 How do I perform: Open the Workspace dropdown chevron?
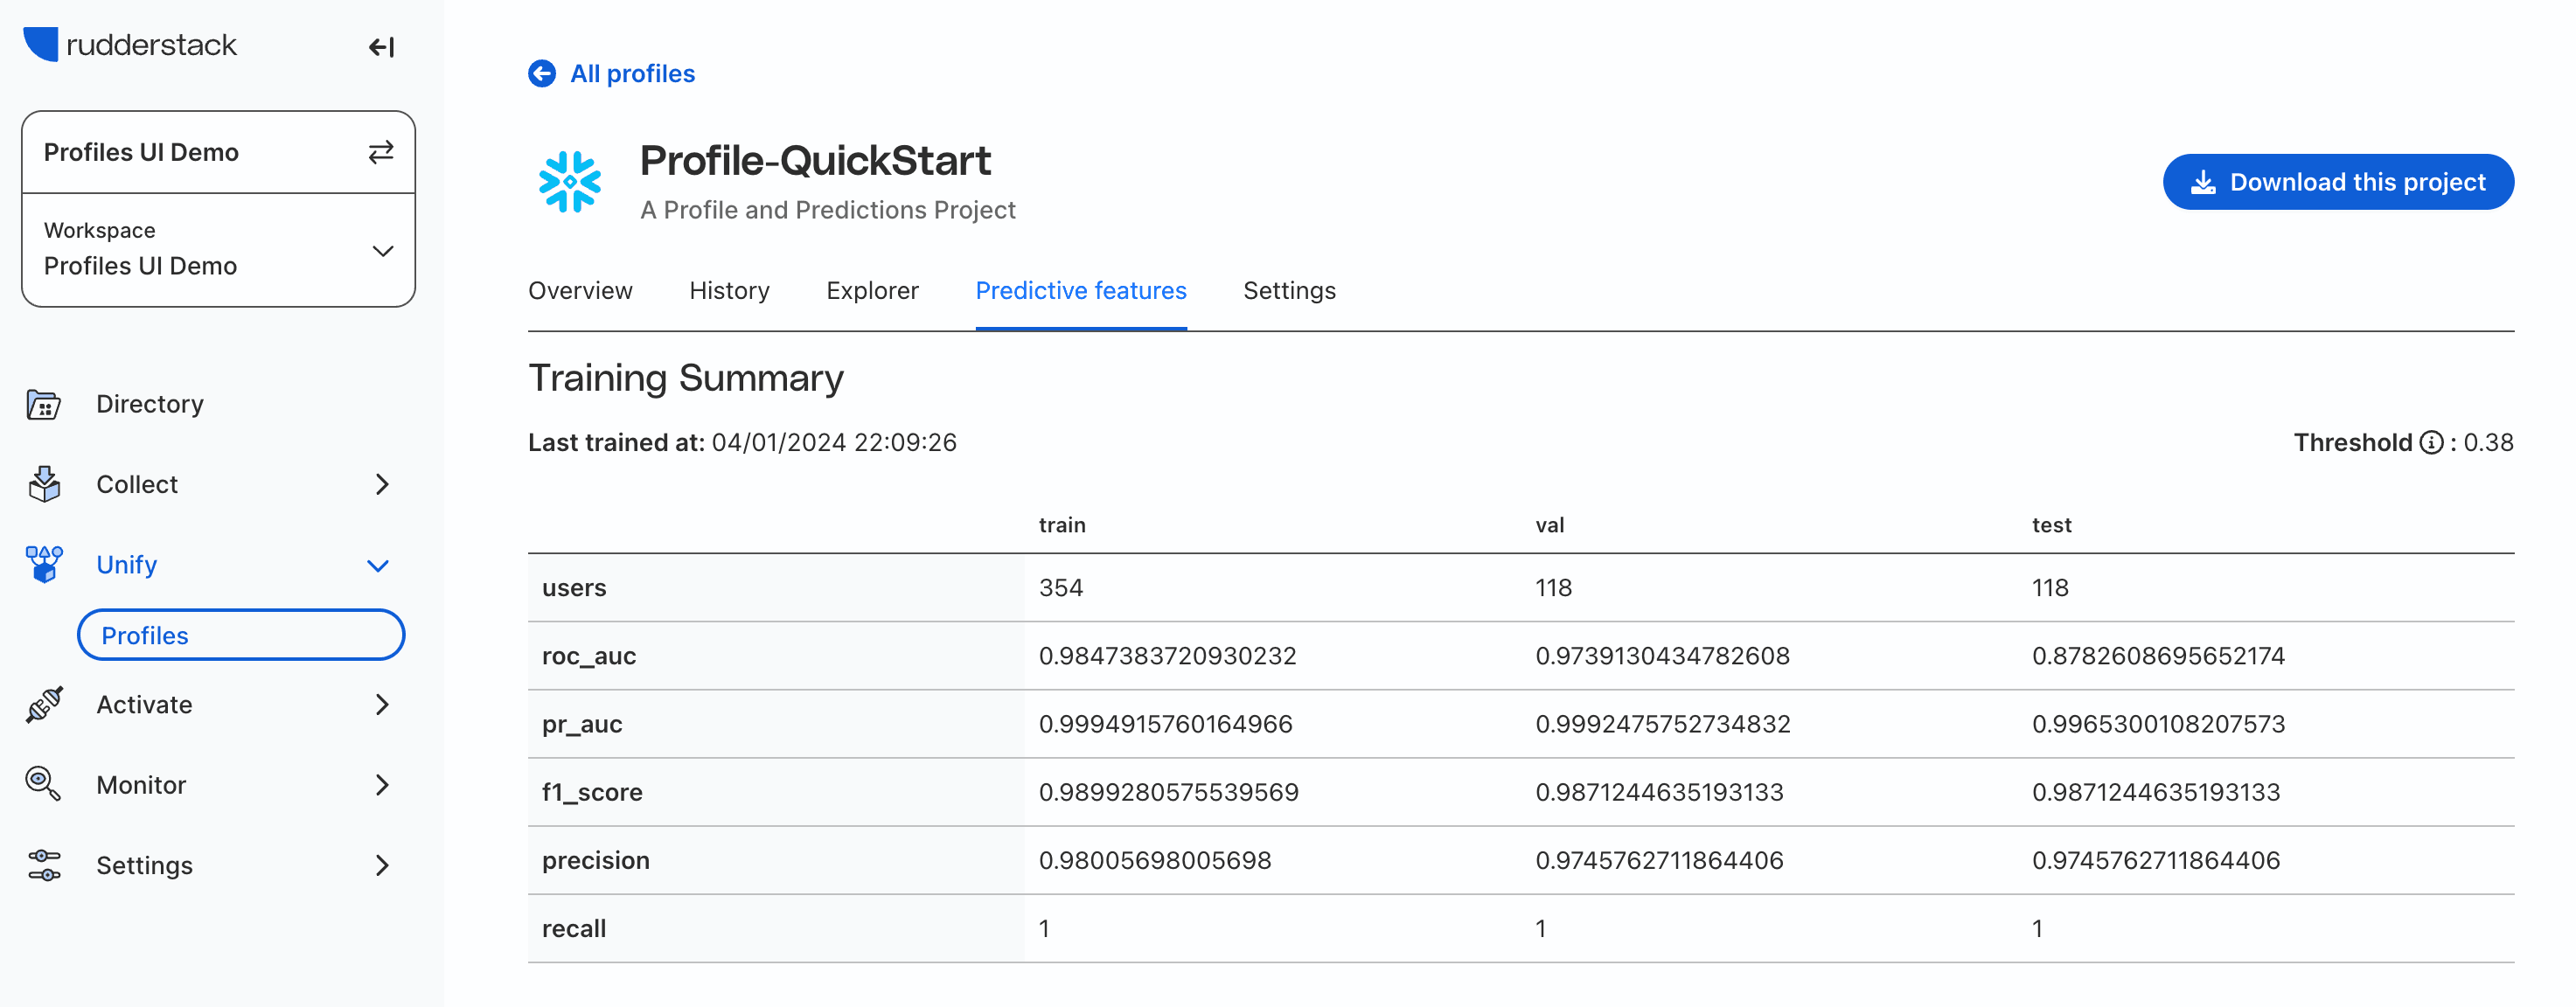tap(382, 250)
